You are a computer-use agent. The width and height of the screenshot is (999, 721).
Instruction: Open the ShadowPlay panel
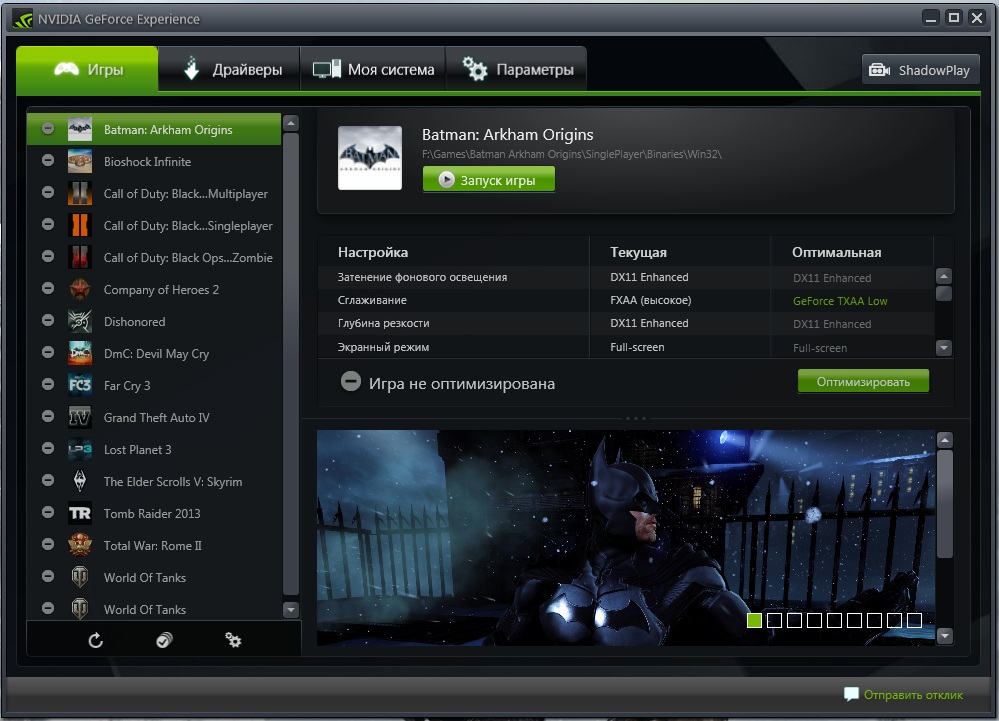pos(920,69)
